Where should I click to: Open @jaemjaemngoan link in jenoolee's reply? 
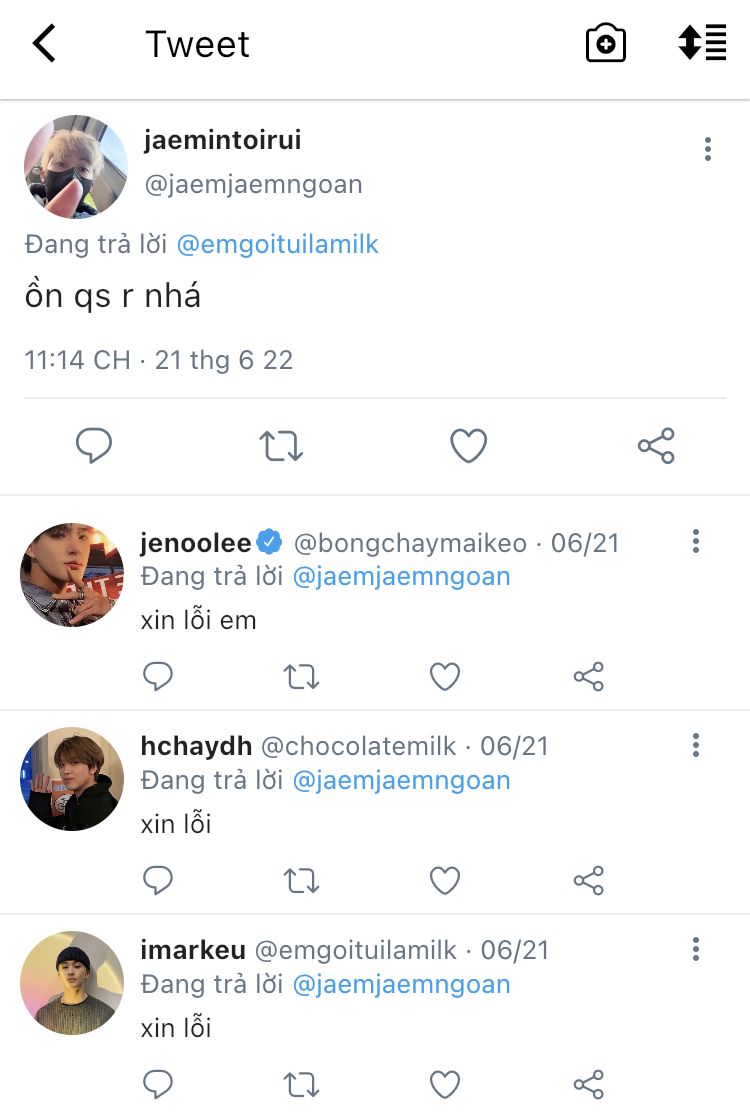coord(401,577)
